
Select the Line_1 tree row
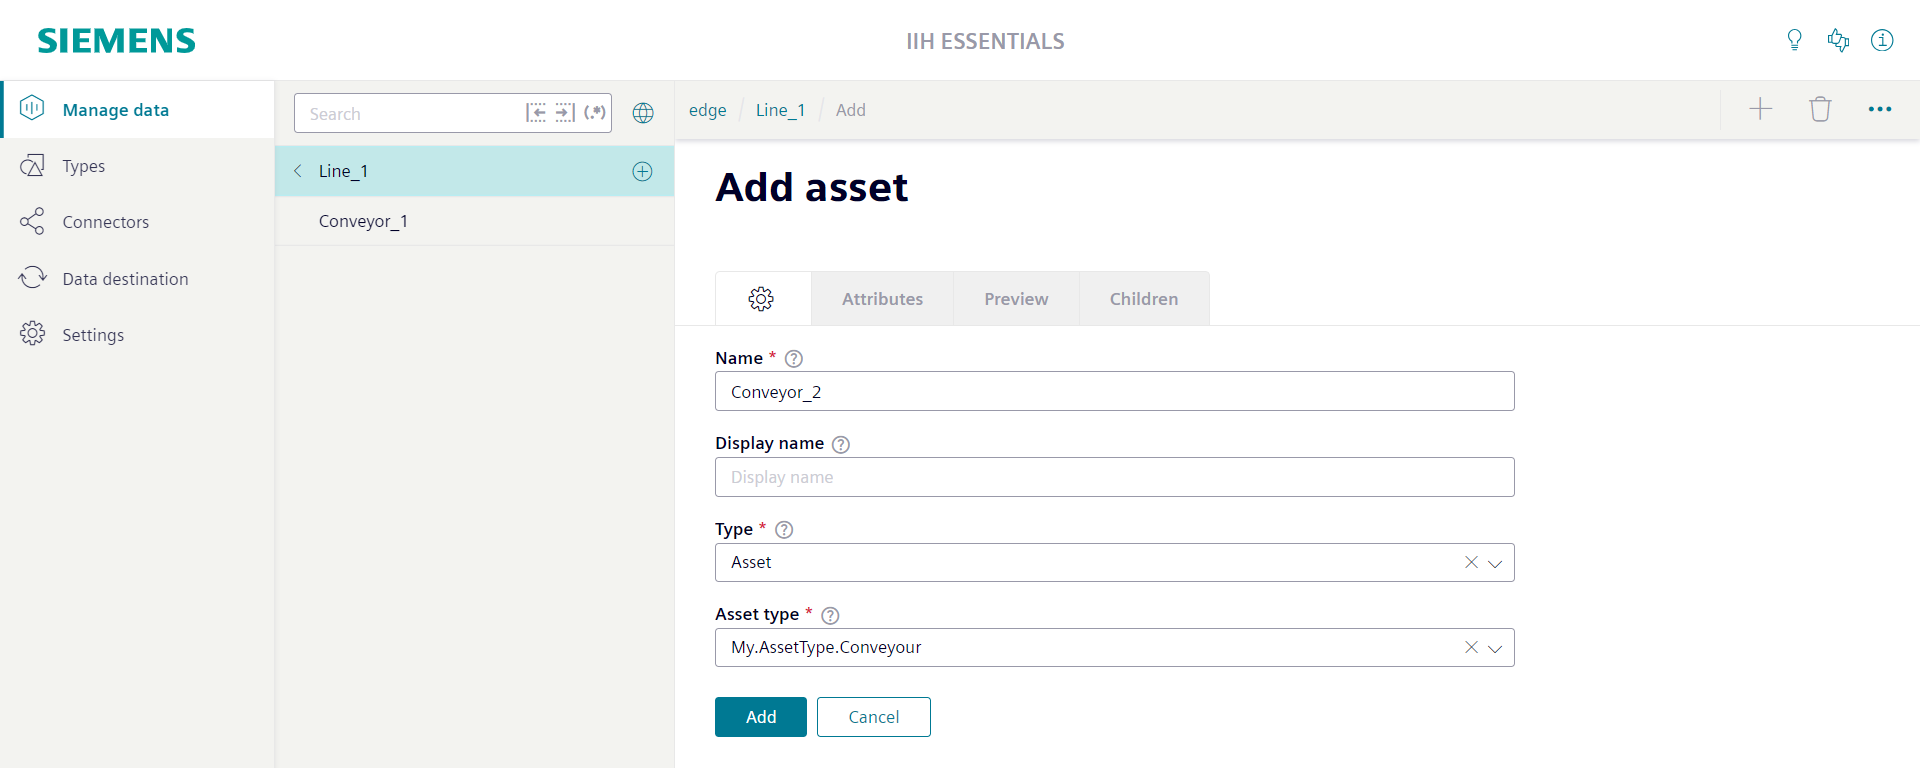point(474,171)
